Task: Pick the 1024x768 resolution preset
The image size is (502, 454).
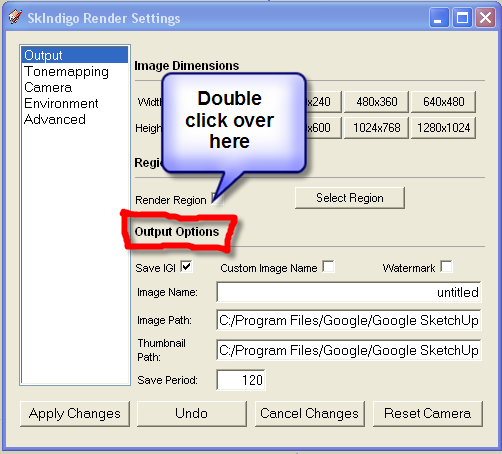Action: pos(376,128)
